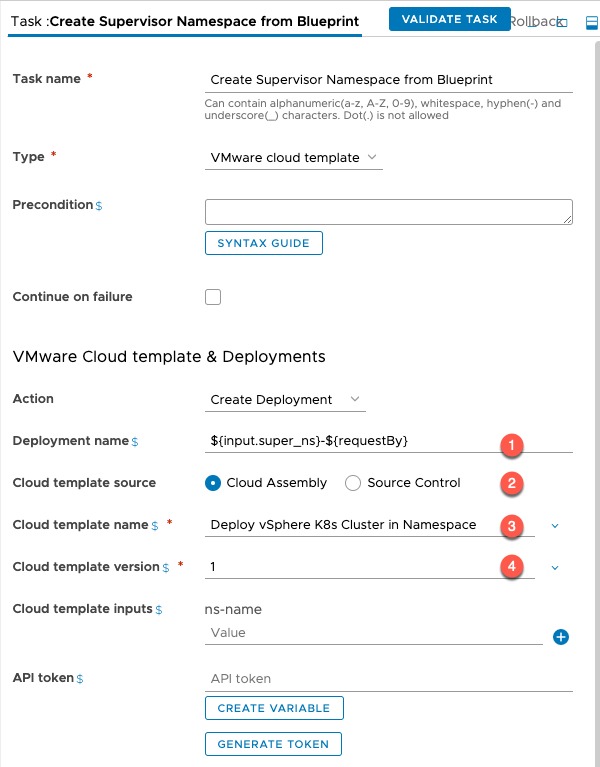Enable the Continue on failure checkbox

click(x=213, y=297)
